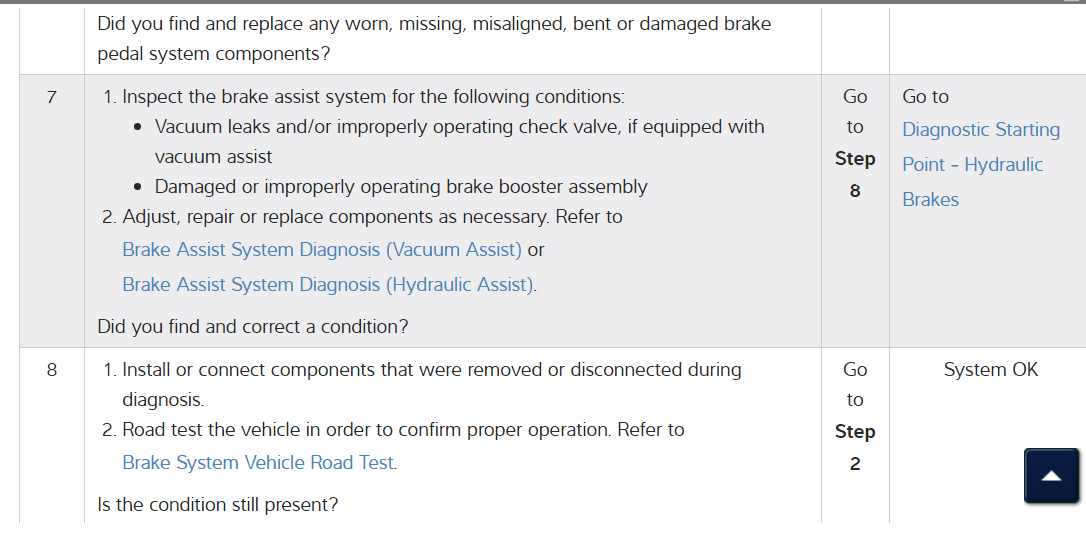Open the Brake System Vehicle Road Test link
Screen dimensions: 1086x534
258,462
